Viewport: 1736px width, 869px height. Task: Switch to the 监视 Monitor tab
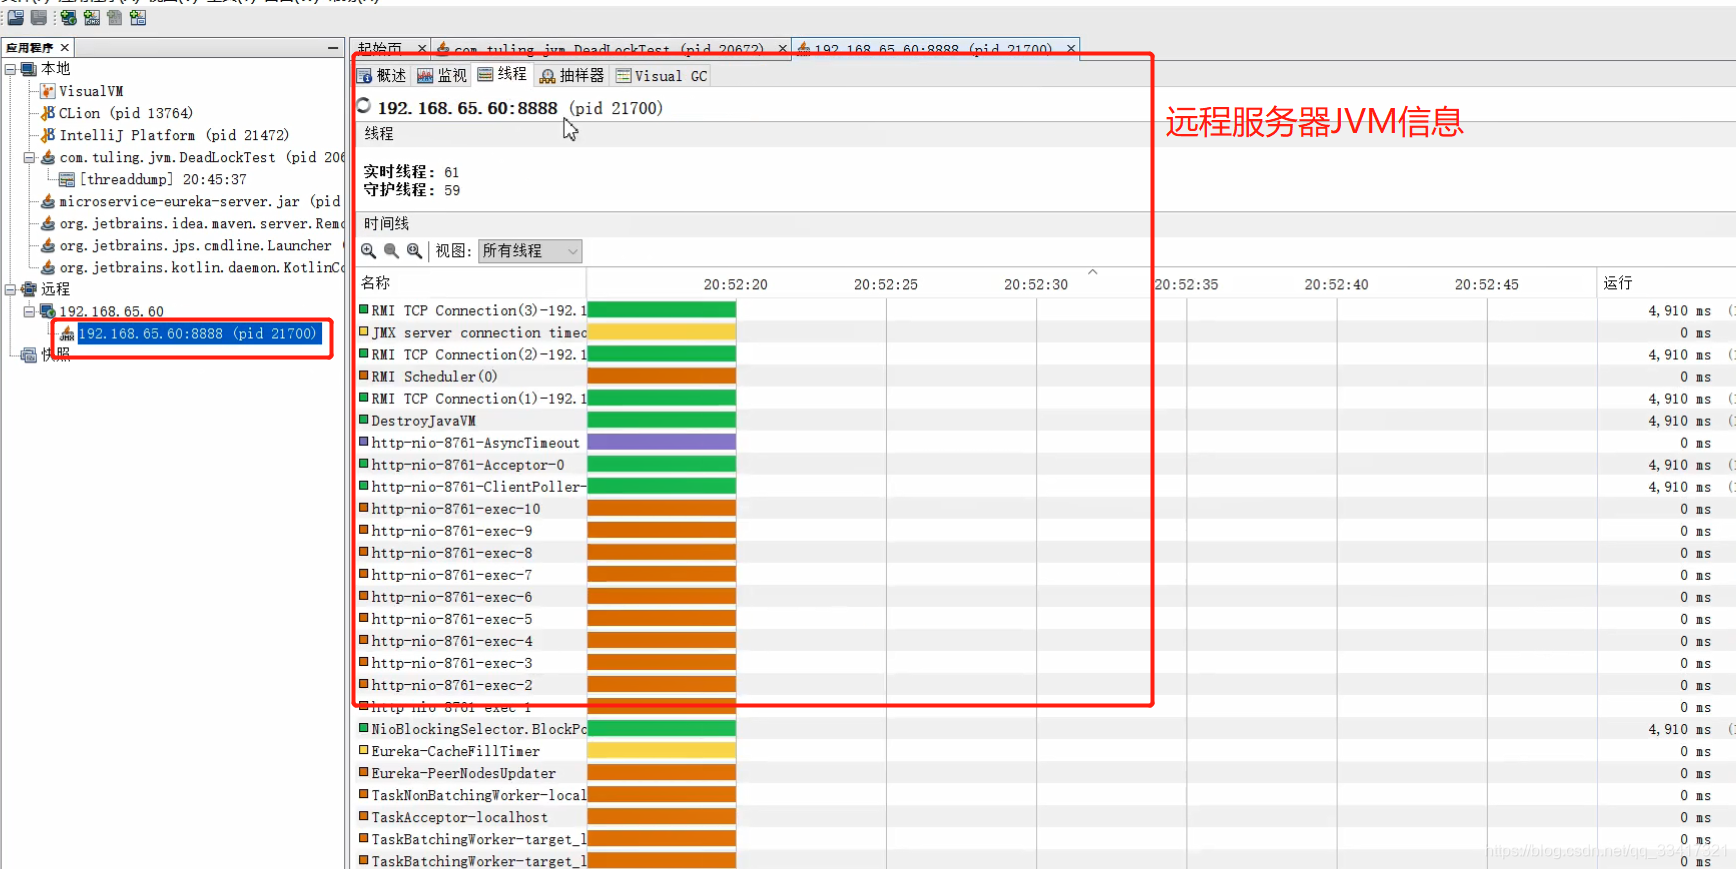tap(442, 76)
